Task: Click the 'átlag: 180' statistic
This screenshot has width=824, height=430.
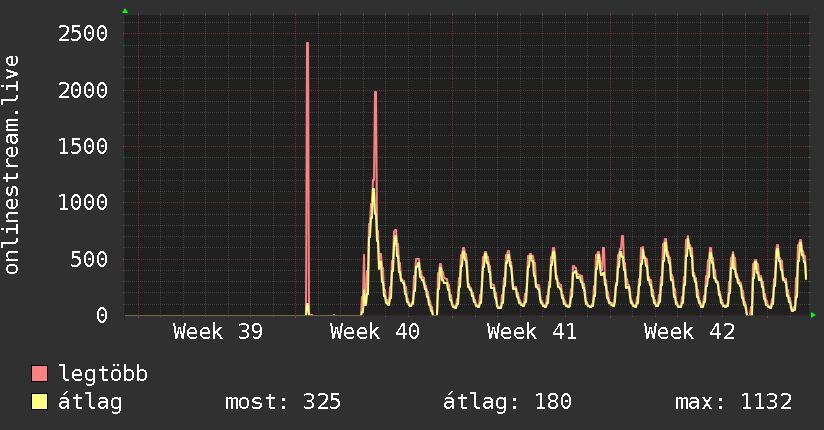Action: tap(507, 402)
